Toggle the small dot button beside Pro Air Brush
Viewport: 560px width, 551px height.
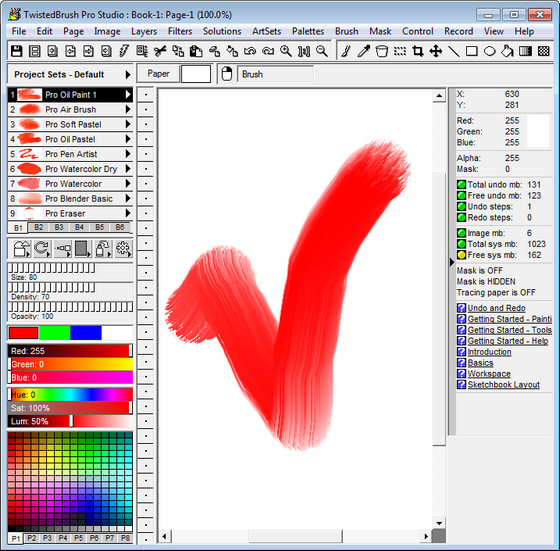(x=146, y=110)
